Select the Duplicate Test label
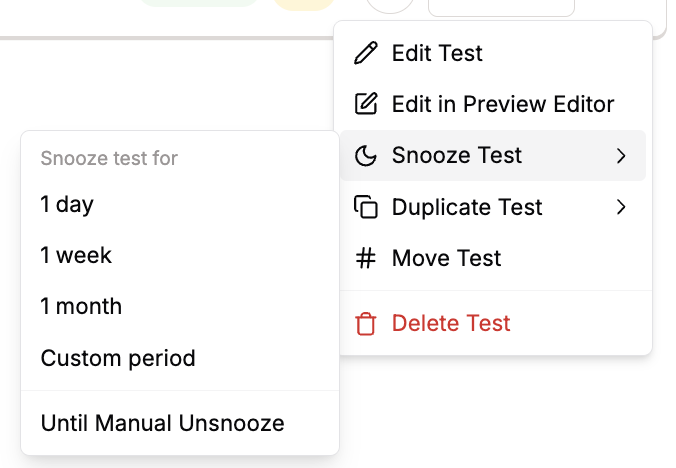The image size is (676, 468). pos(467,208)
